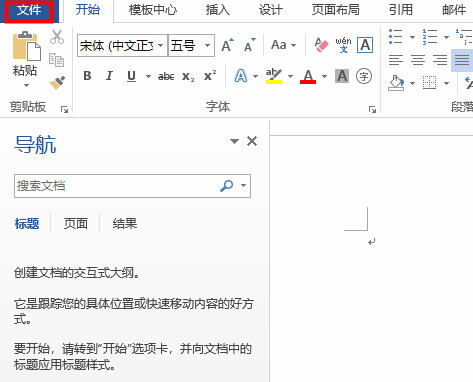473x382 pixels.
Task: Toggle underline formatting
Action: [x=132, y=77]
